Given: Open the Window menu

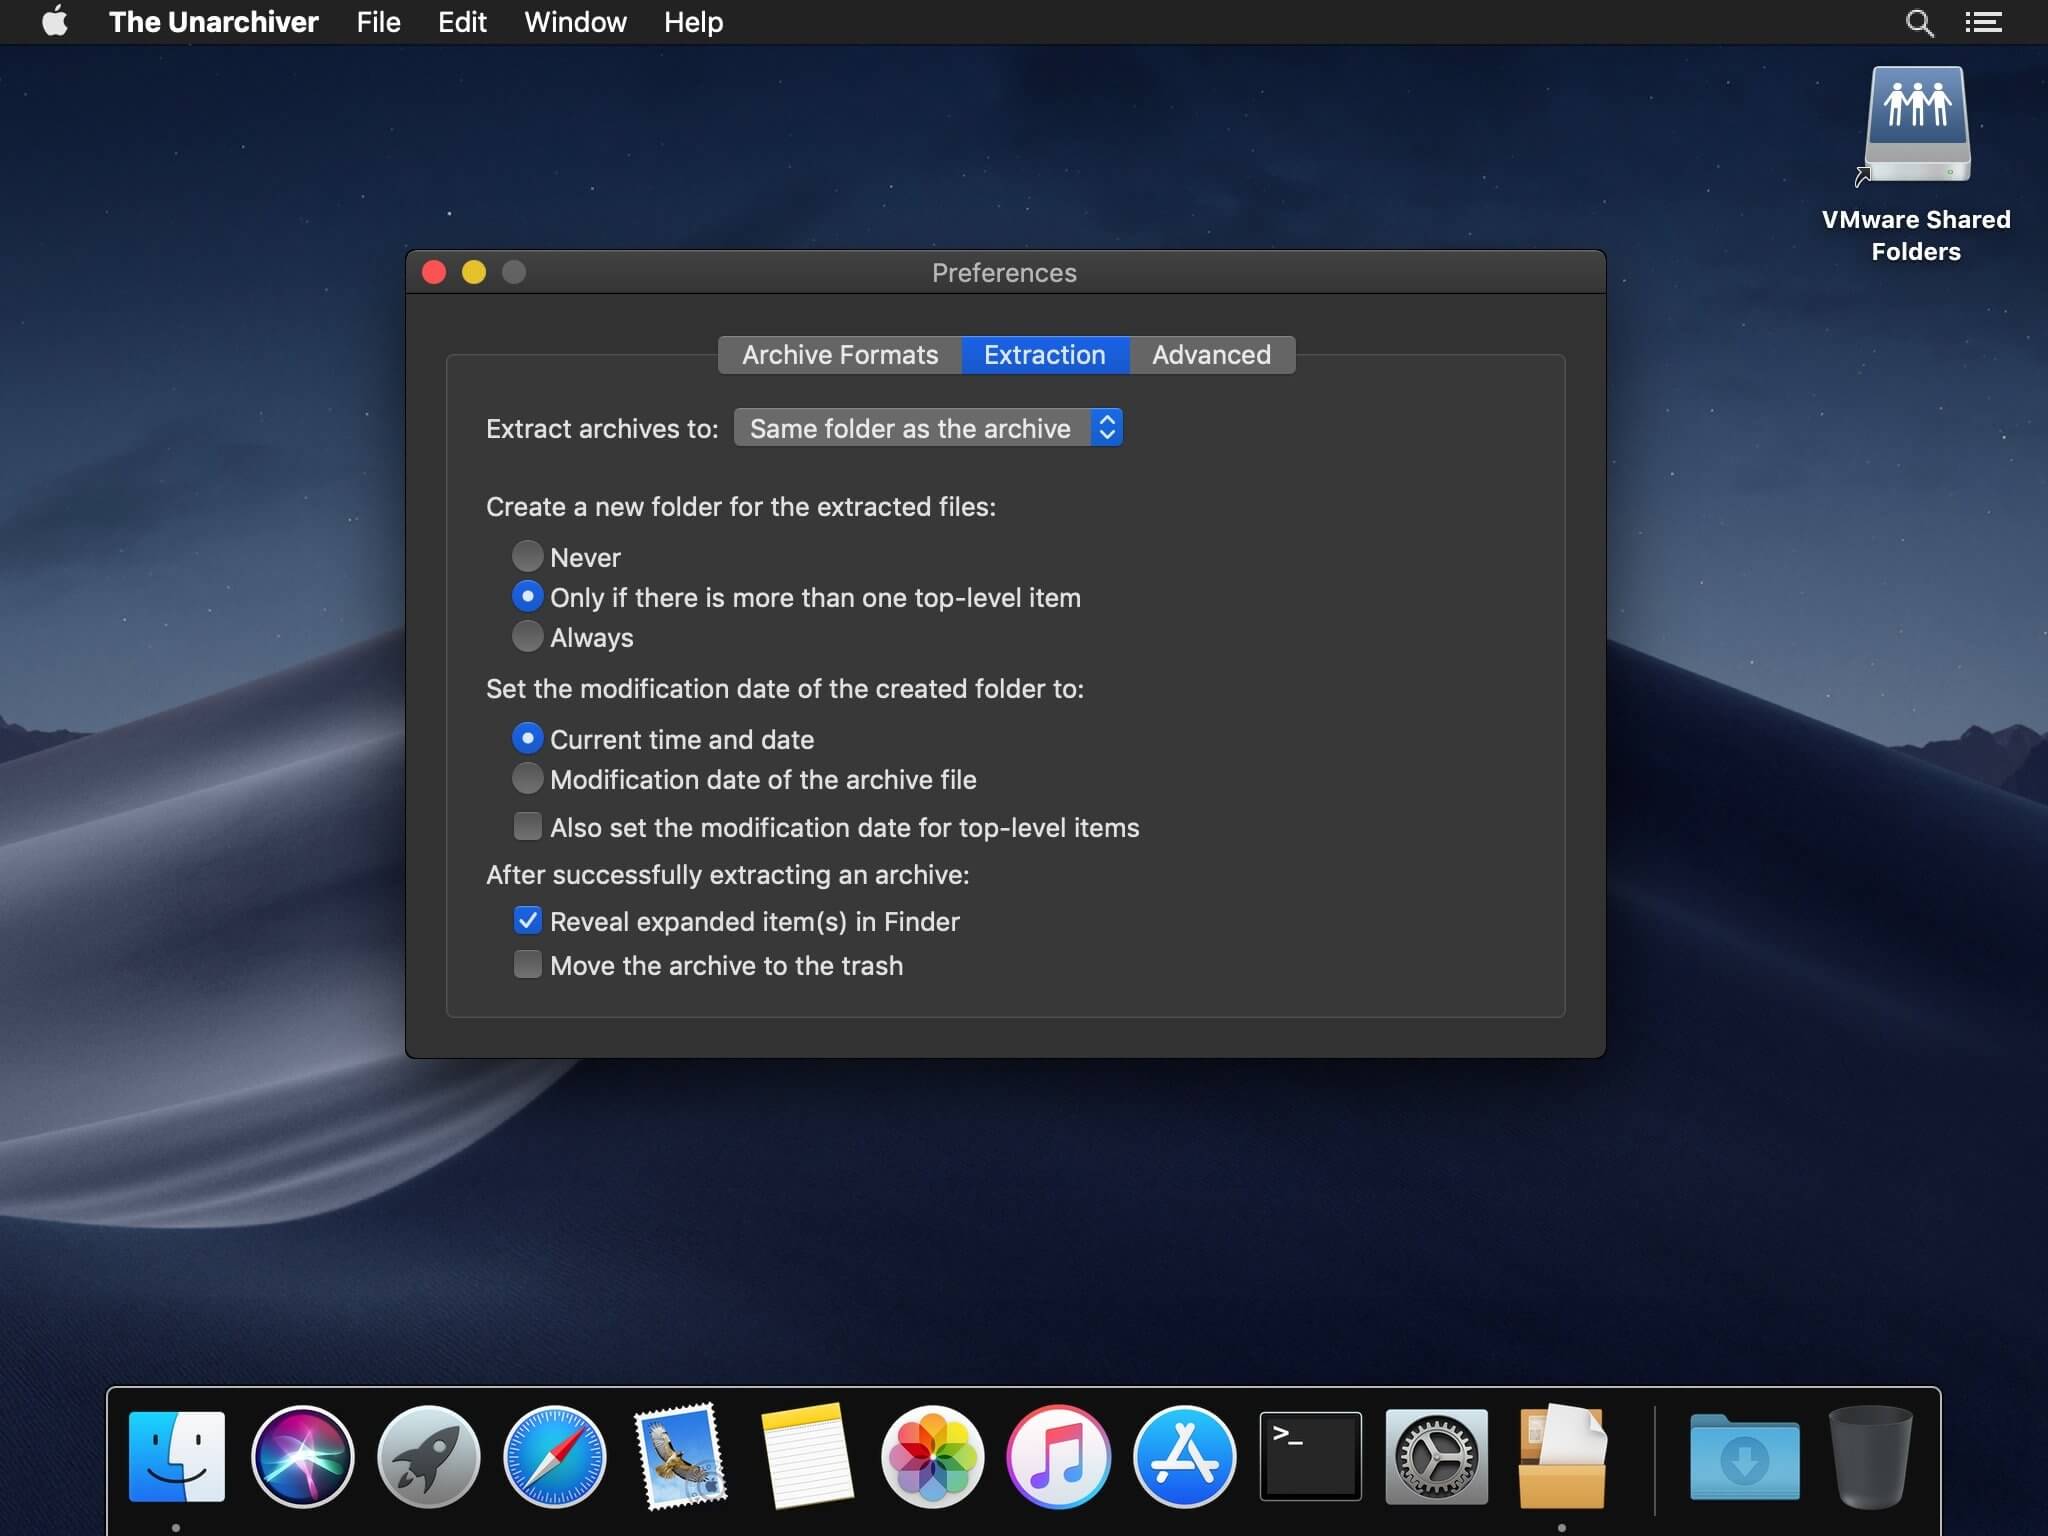Looking at the screenshot, I should [575, 22].
